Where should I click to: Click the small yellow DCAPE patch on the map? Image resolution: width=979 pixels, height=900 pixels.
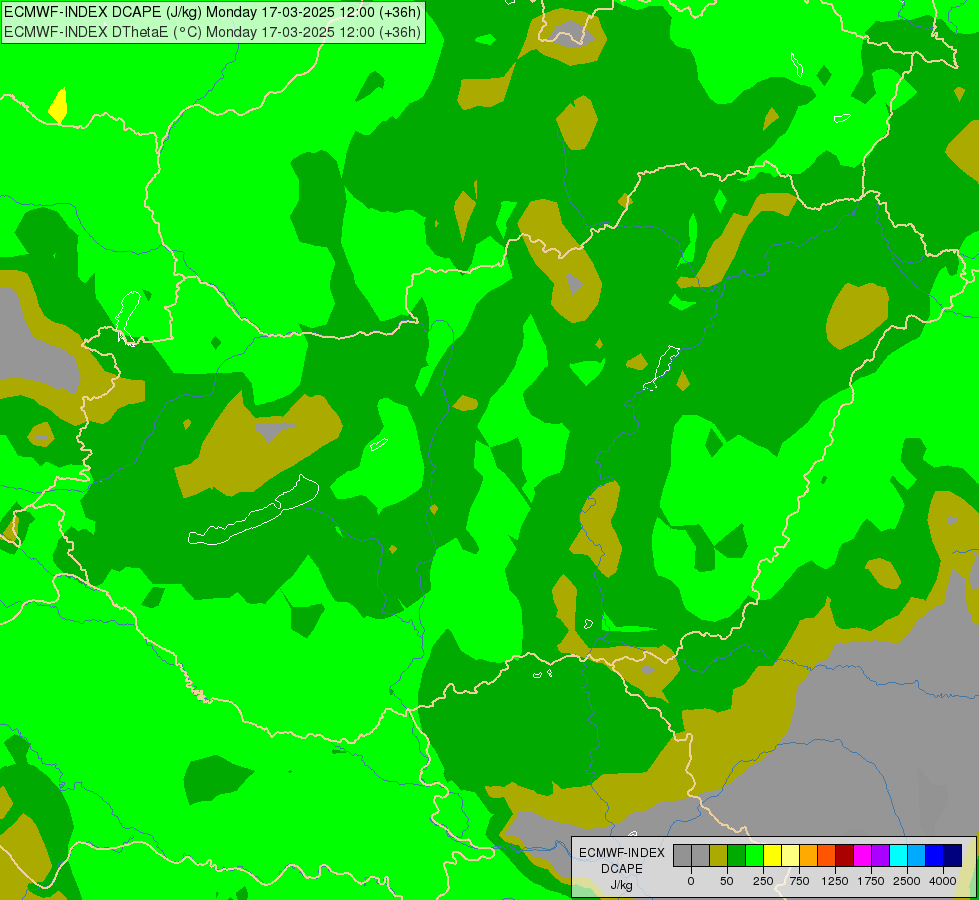point(58,107)
